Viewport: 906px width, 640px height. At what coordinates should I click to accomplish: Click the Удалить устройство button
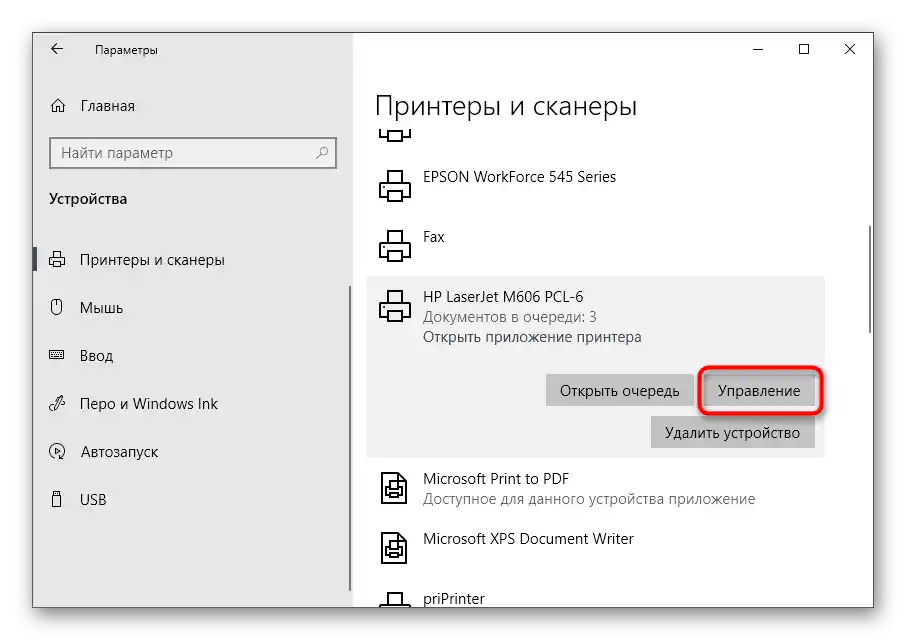(x=732, y=433)
